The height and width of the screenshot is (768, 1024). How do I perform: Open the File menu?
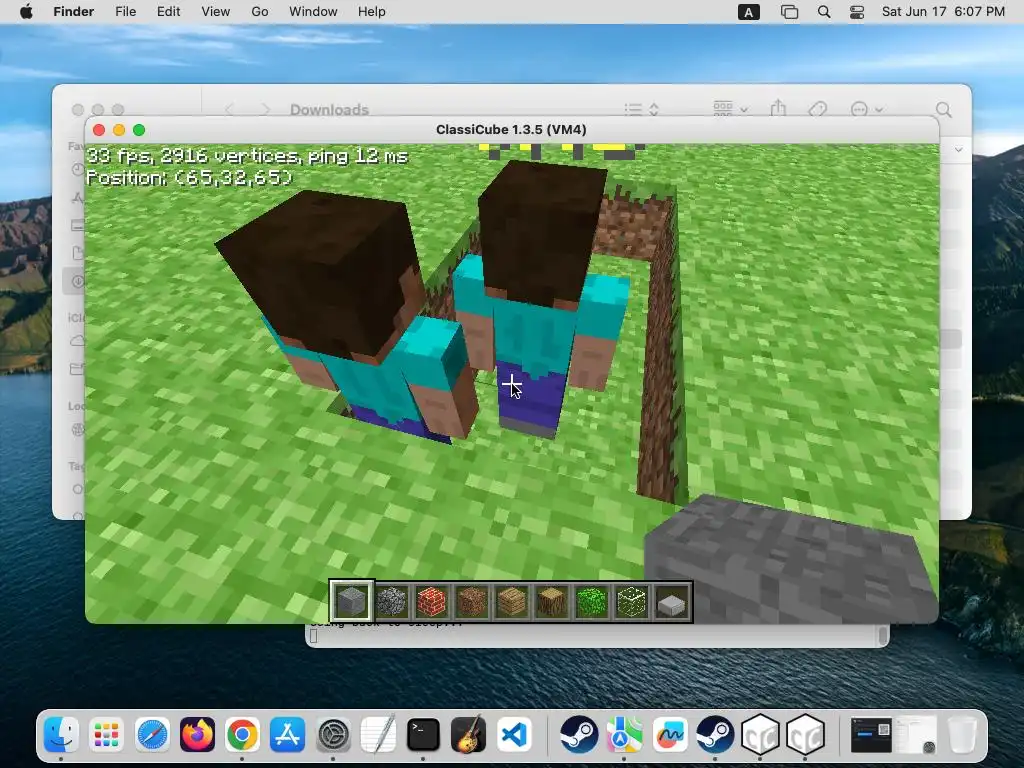pyautogui.click(x=125, y=12)
